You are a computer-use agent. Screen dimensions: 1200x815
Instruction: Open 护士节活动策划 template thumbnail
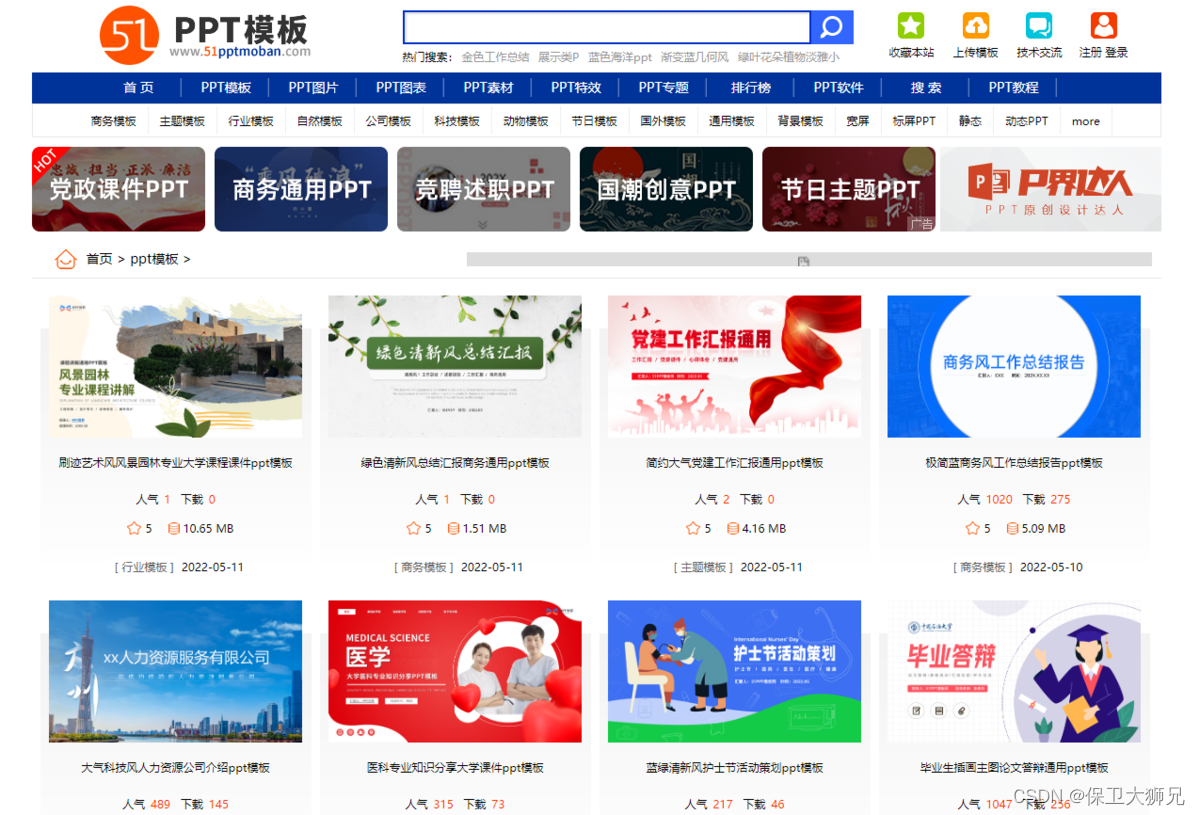tap(734, 671)
